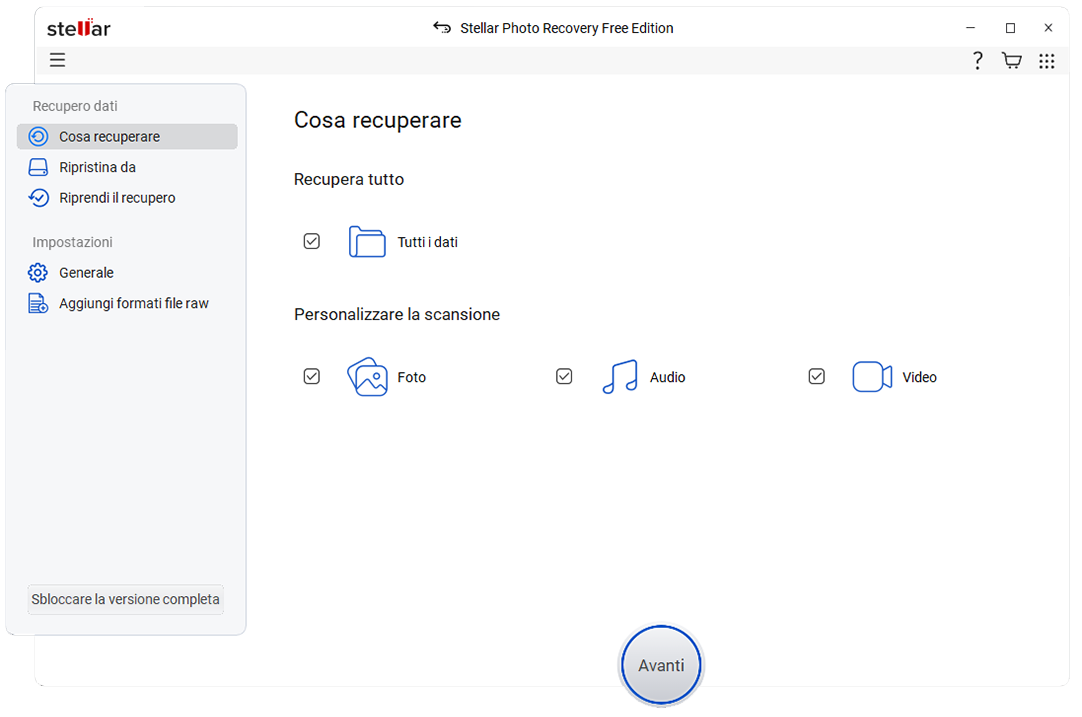
Task: Click the back arrow icon beside title
Action: [x=442, y=28]
